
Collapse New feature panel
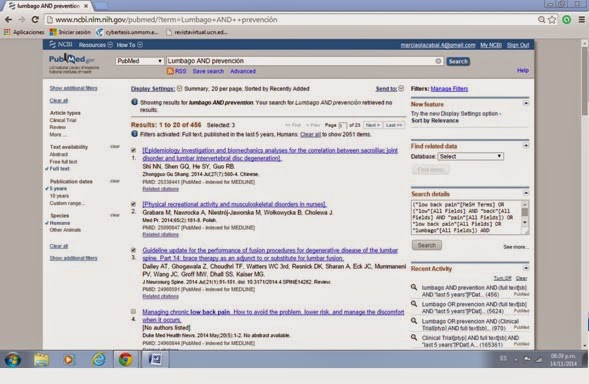[x=526, y=103]
